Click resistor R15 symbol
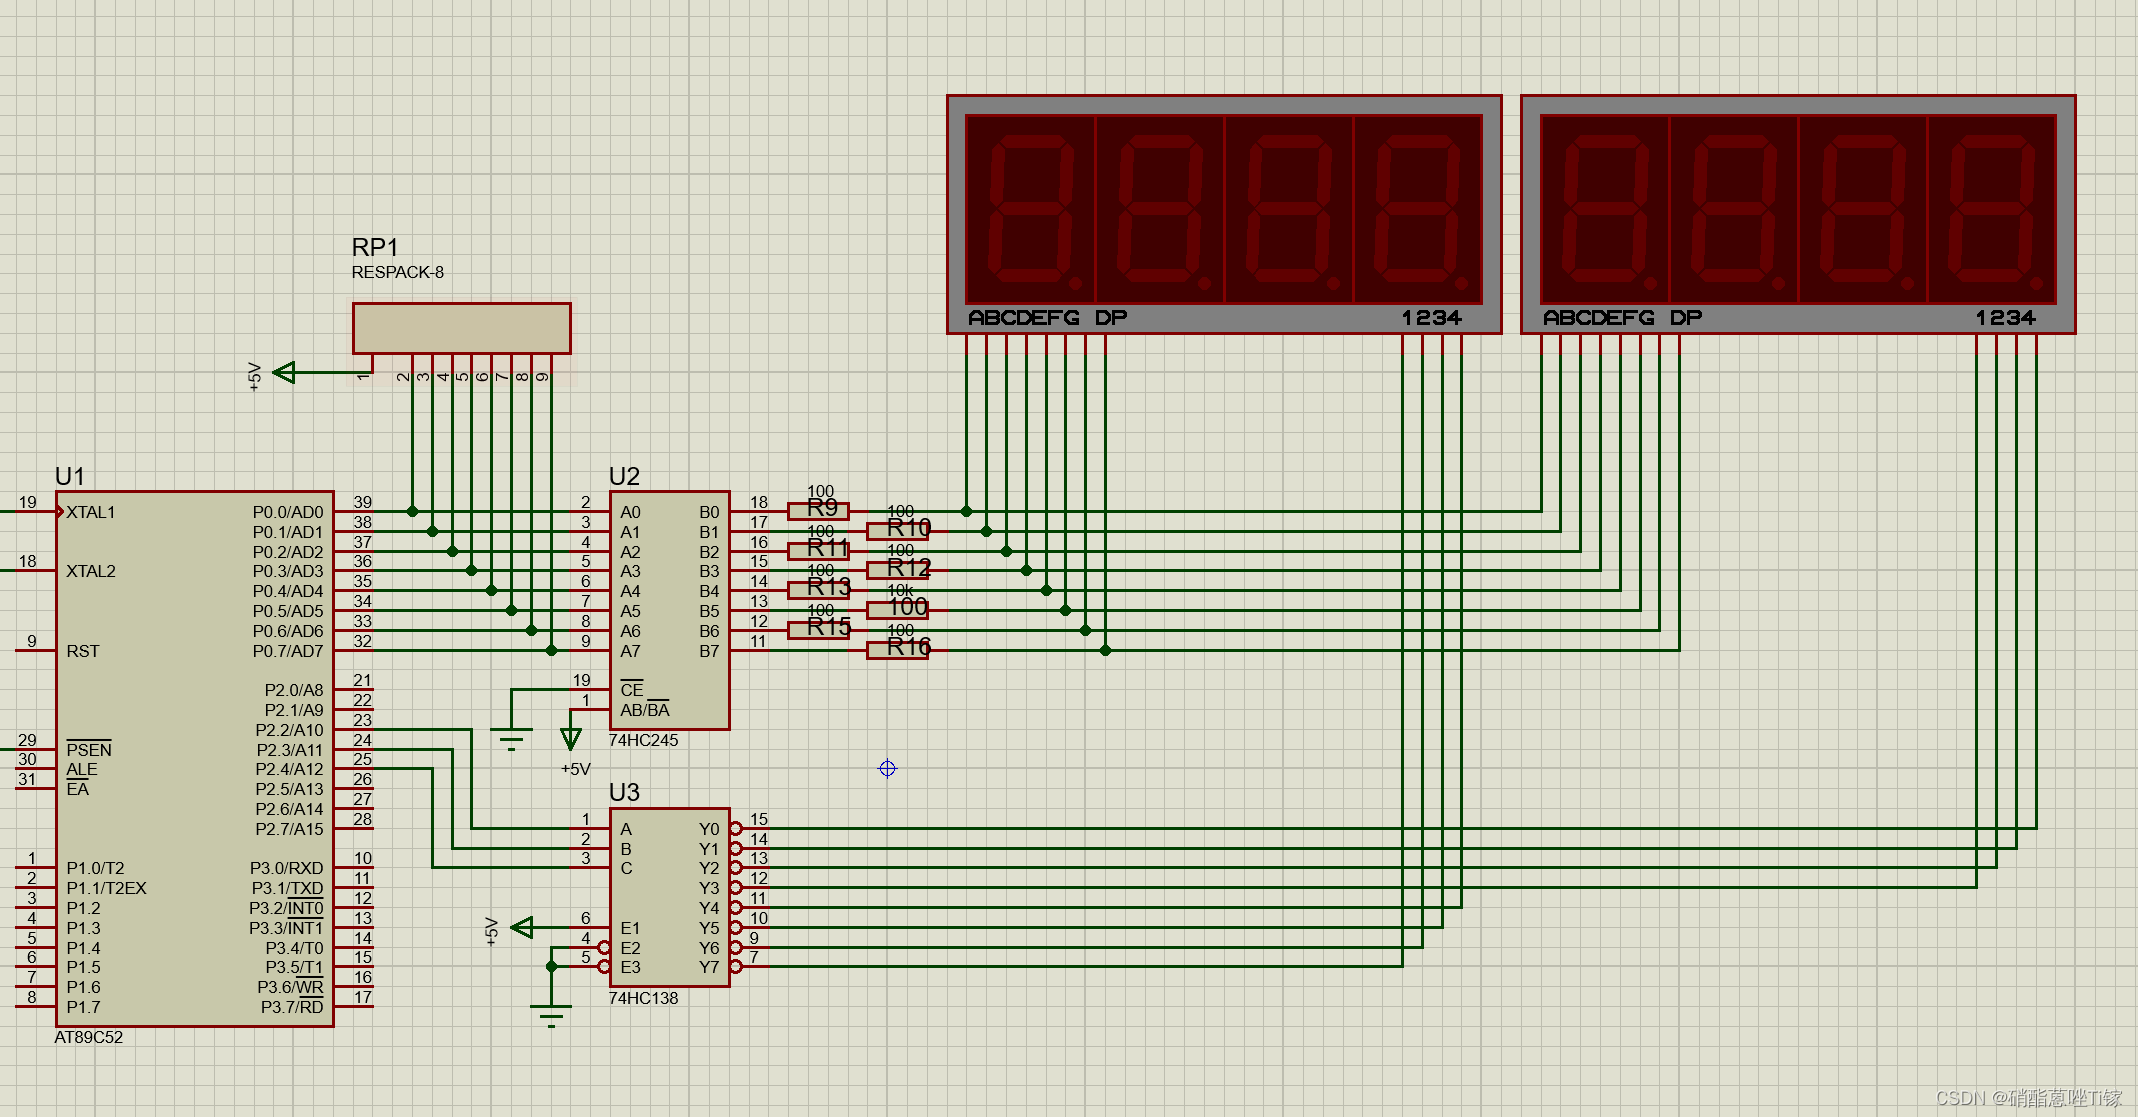This screenshot has width=2138, height=1117. coord(819,630)
